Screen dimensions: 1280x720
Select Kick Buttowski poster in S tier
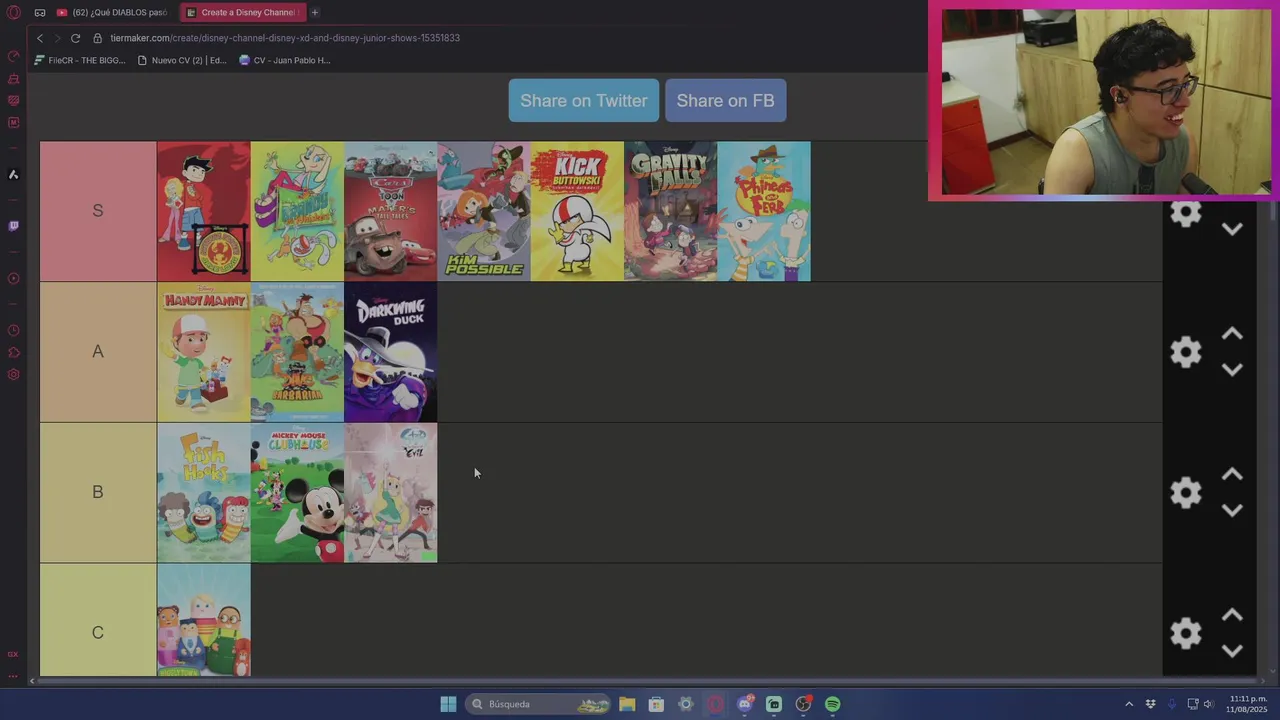(x=577, y=211)
